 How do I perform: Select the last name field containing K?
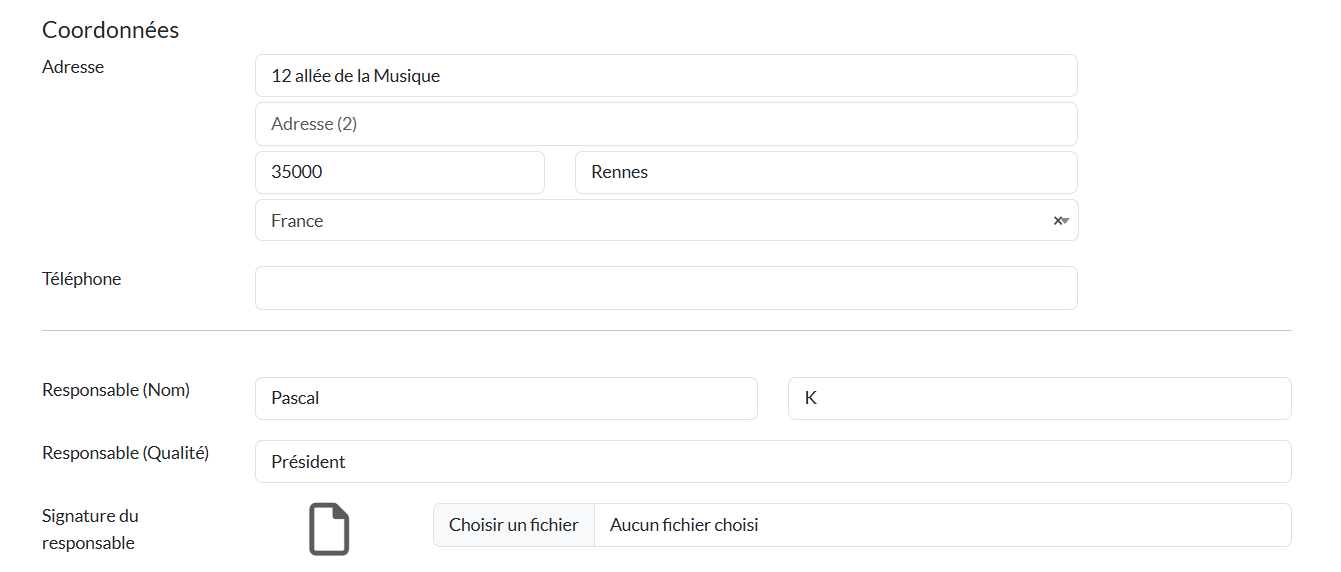[x=1039, y=398]
